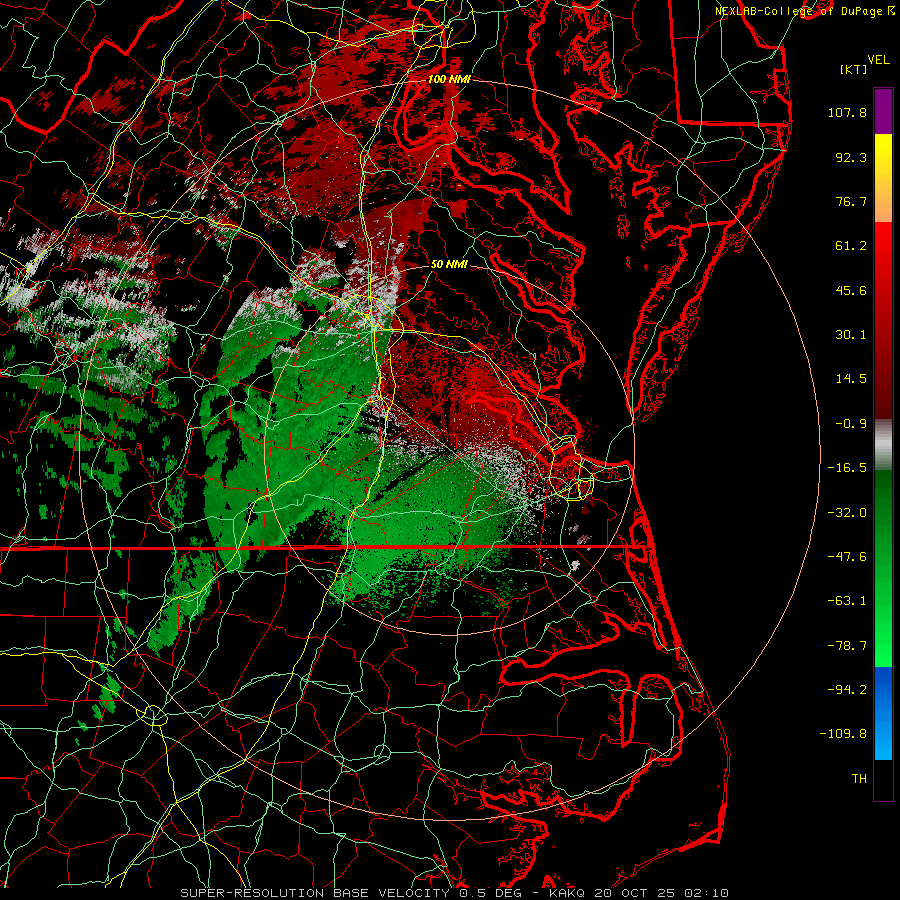This screenshot has height=900, width=900.
Task: Click the -32.0 velocity scale value
Action: [847, 513]
